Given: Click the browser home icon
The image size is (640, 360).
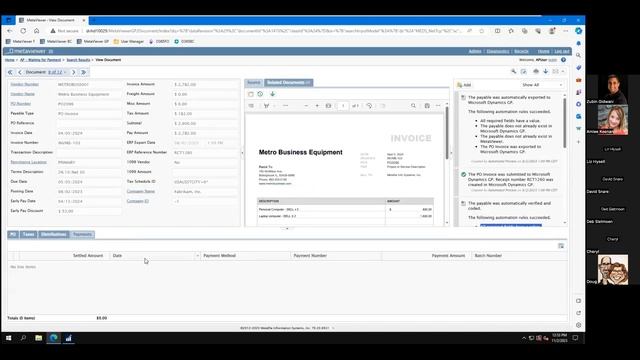Looking at the screenshot, I should [x=36, y=31].
